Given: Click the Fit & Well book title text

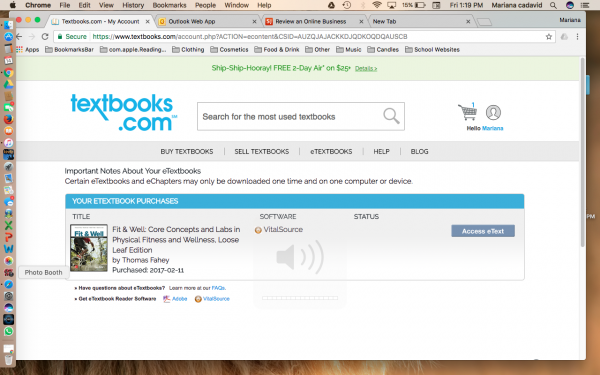Looking at the screenshot, I should click(x=176, y=240).
